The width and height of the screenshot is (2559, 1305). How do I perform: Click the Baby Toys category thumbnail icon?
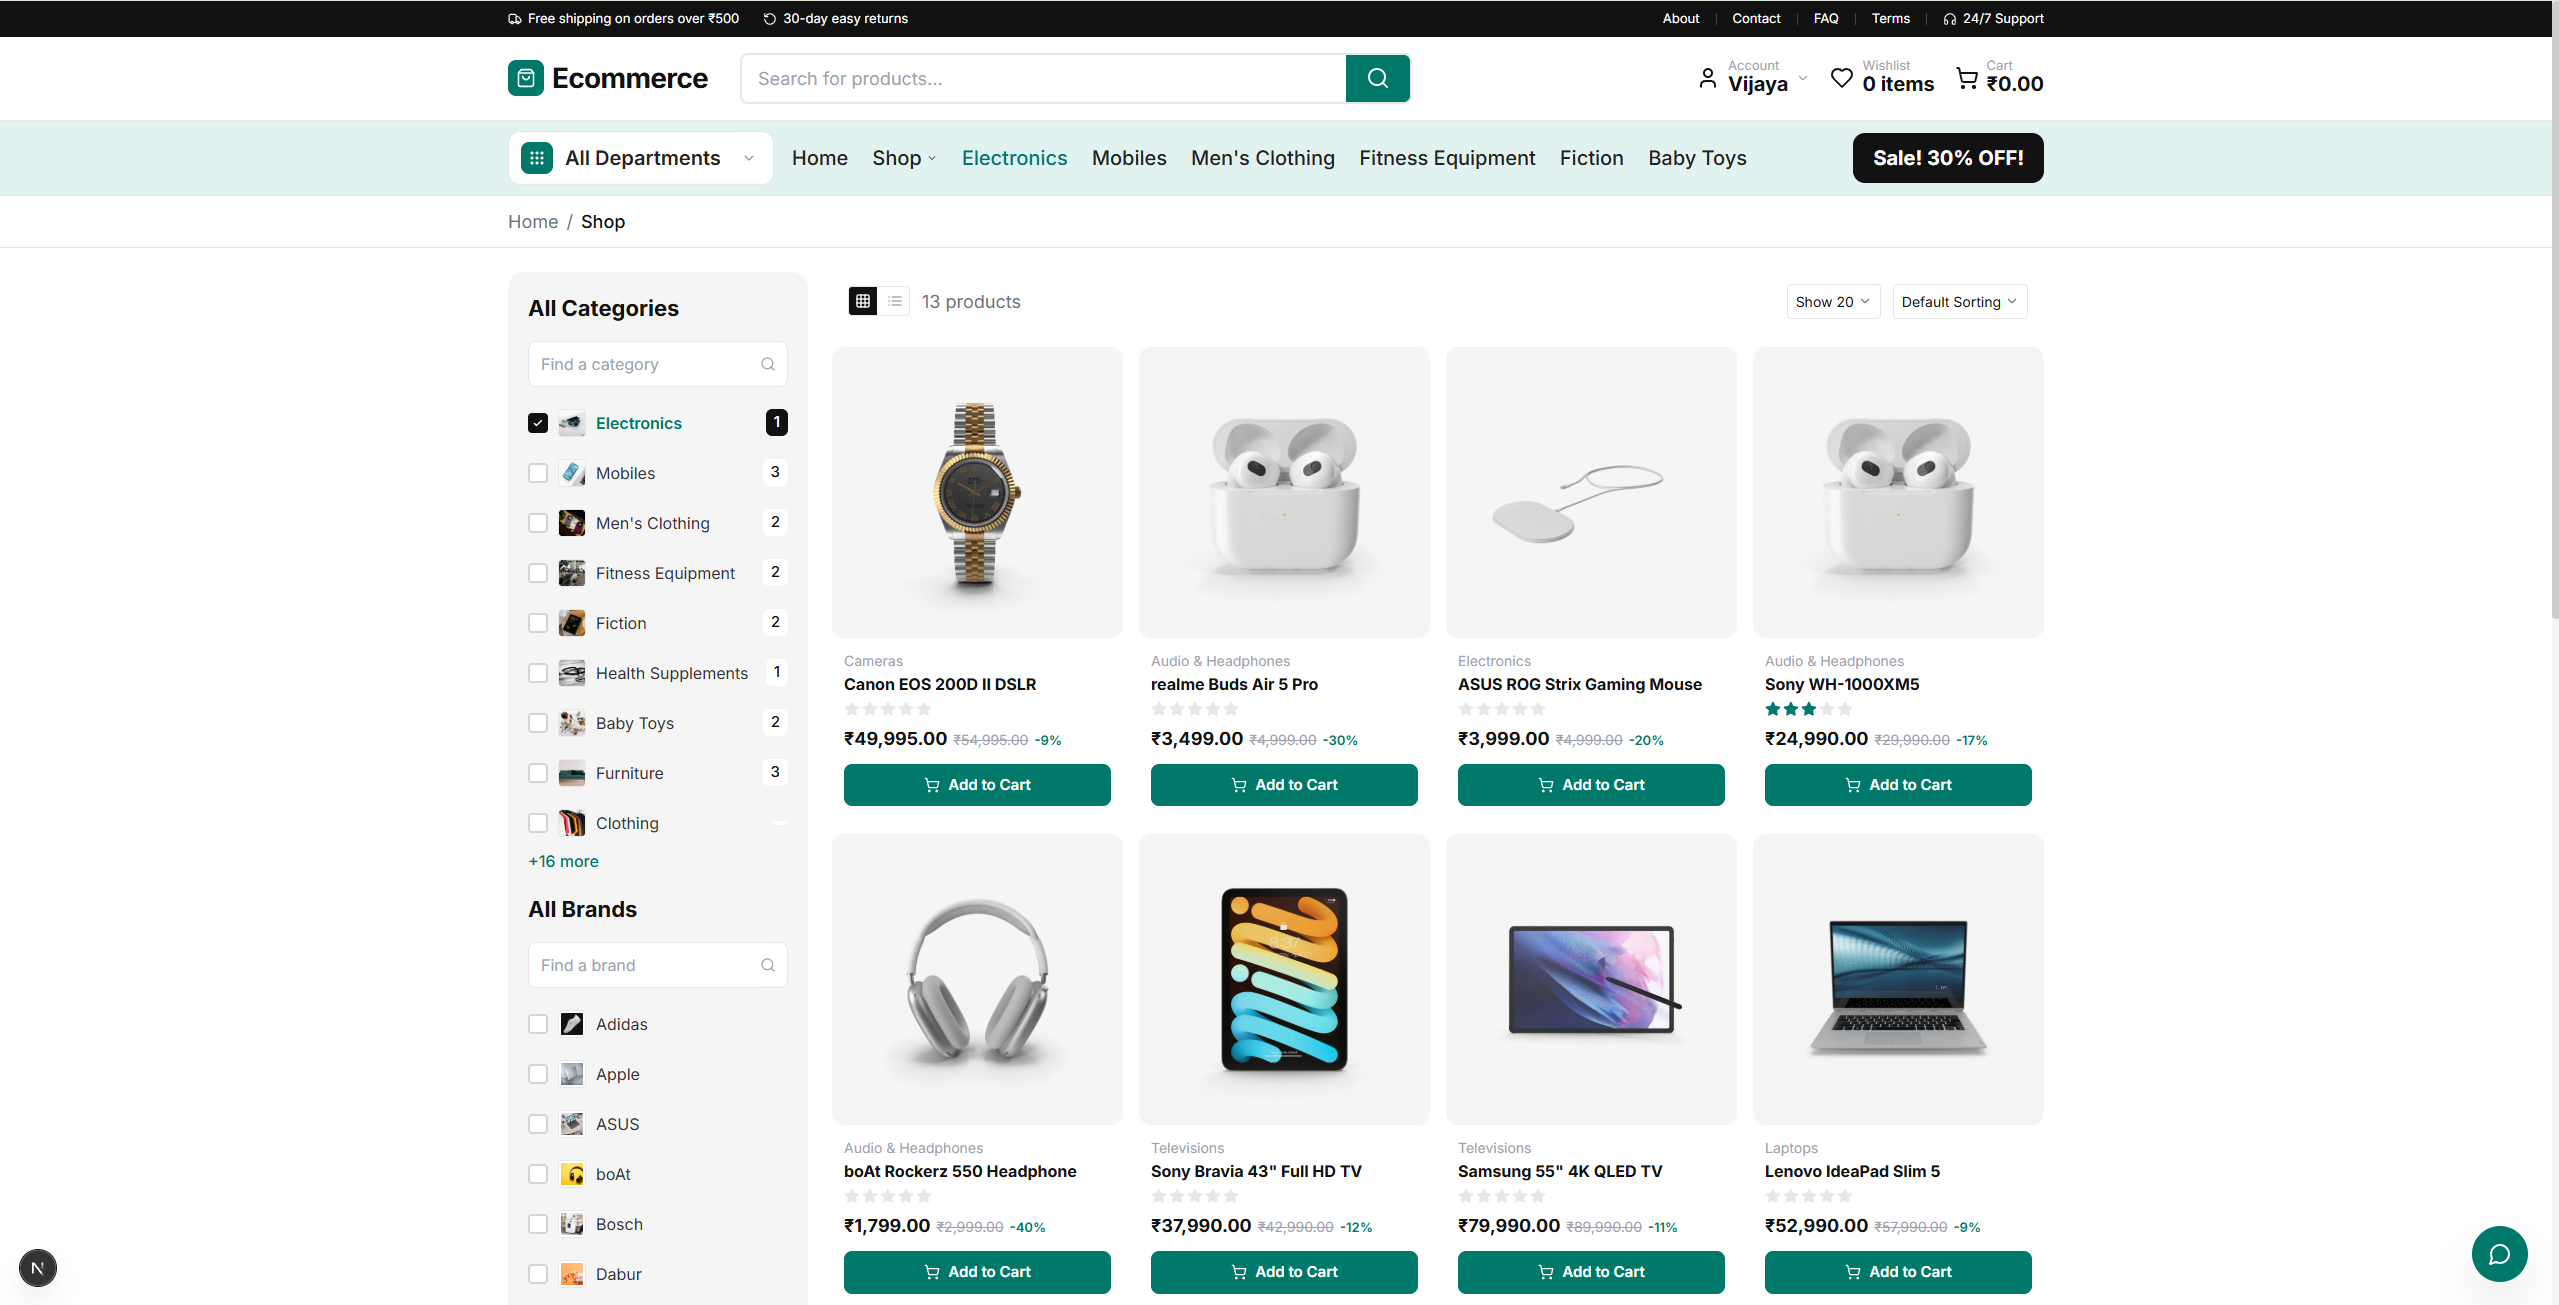point(572,723)
